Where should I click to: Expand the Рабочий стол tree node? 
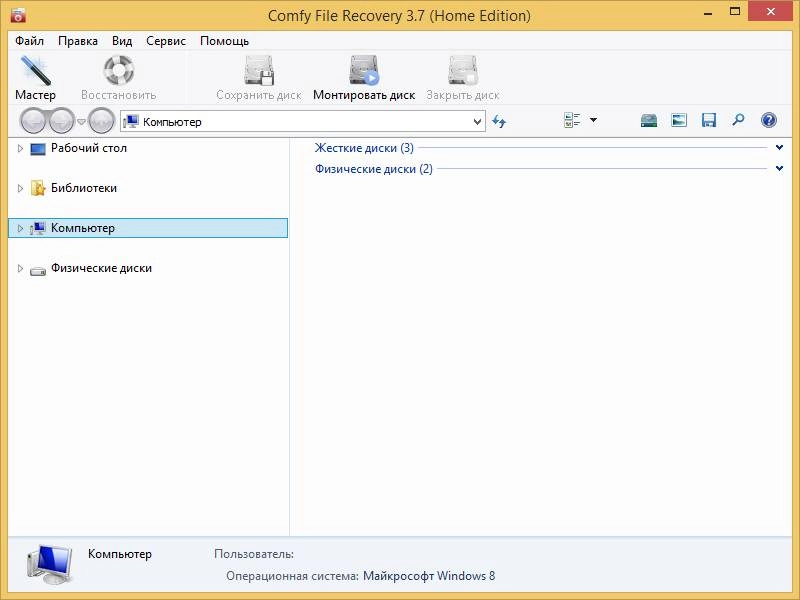tap(20, 148)
